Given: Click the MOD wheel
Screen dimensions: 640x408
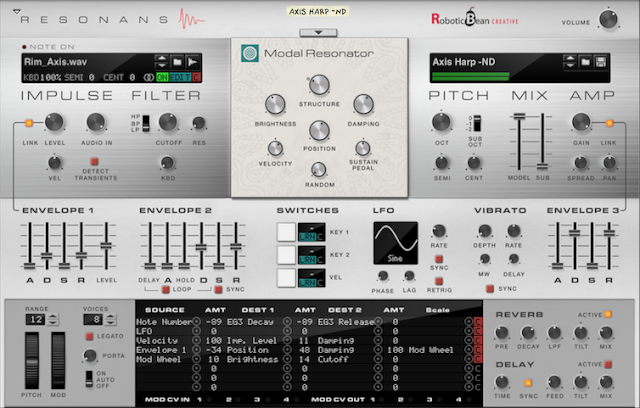Looking at the screenshot, I should (x=58, y=361).
